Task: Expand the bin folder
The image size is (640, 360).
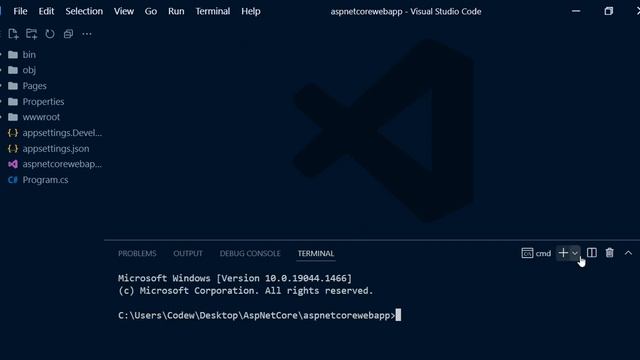Action: point(29,55)
